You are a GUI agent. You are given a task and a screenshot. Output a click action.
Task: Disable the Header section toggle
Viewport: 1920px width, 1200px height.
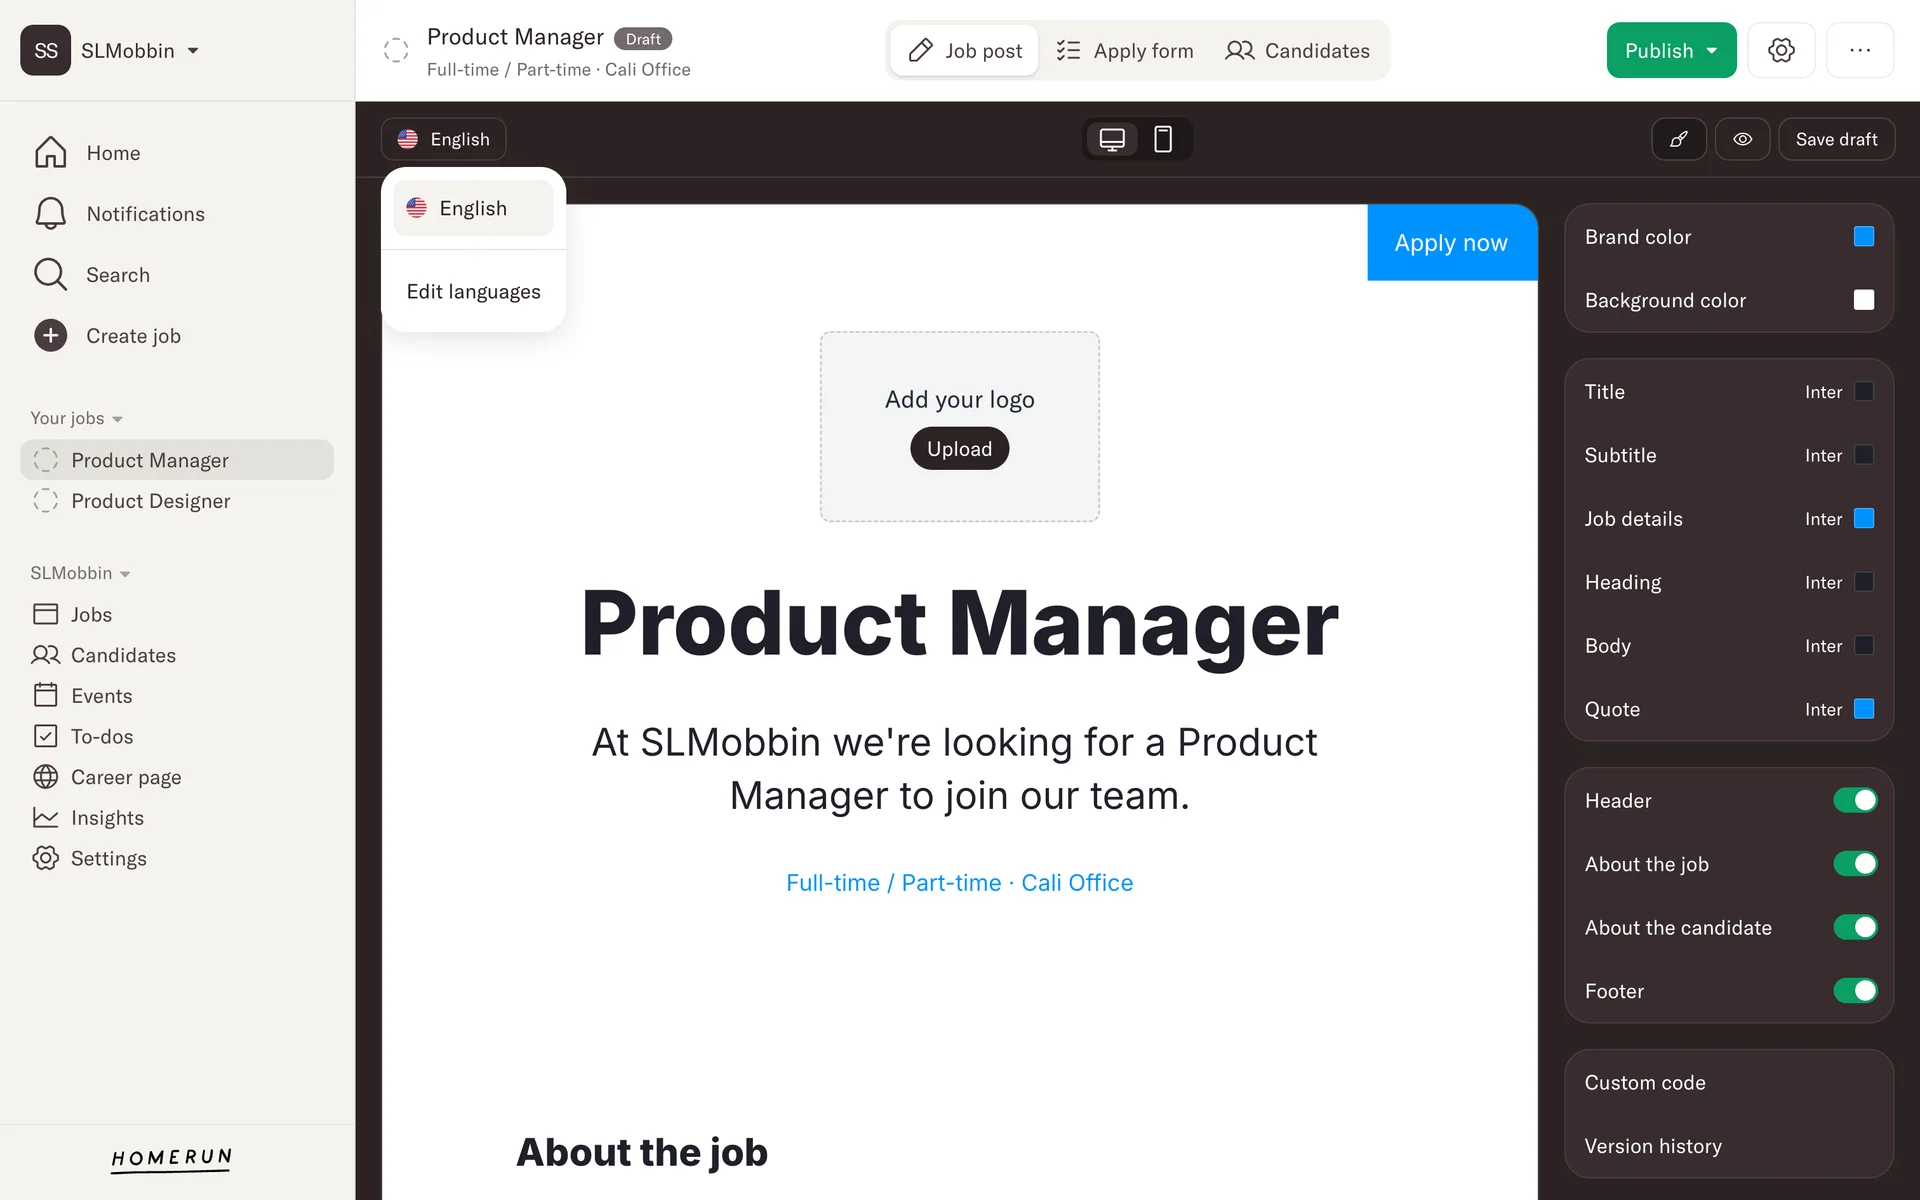(x=1855, y=800)
